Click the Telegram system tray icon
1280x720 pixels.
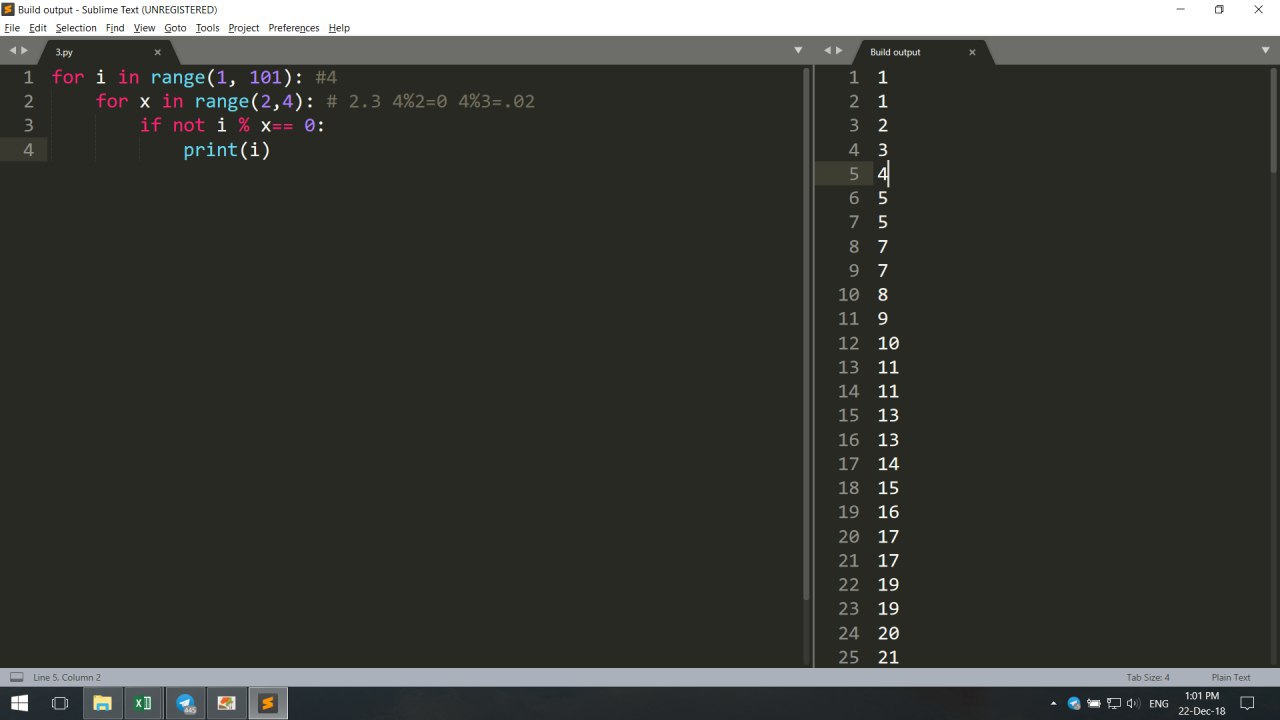click(x=1074, y=704)
